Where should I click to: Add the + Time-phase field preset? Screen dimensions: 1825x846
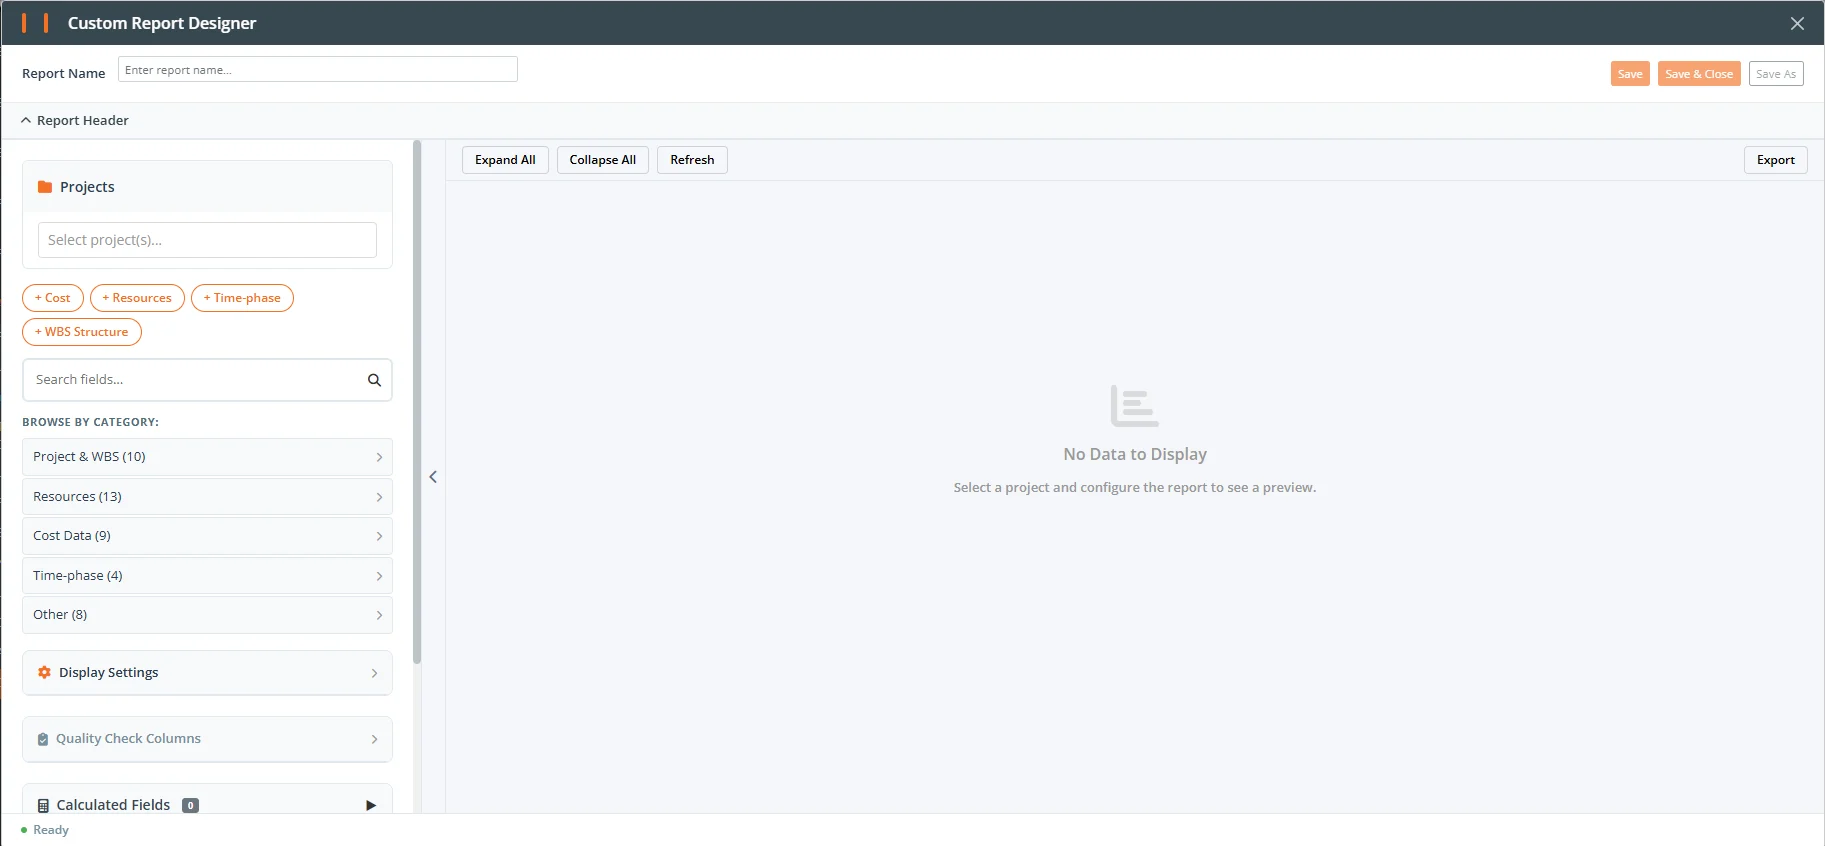point(242,298)
